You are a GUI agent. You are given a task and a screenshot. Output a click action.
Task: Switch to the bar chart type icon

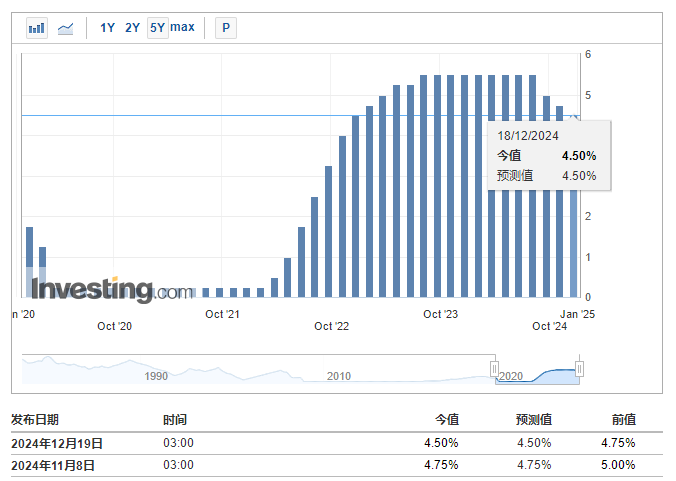(37, 28)
